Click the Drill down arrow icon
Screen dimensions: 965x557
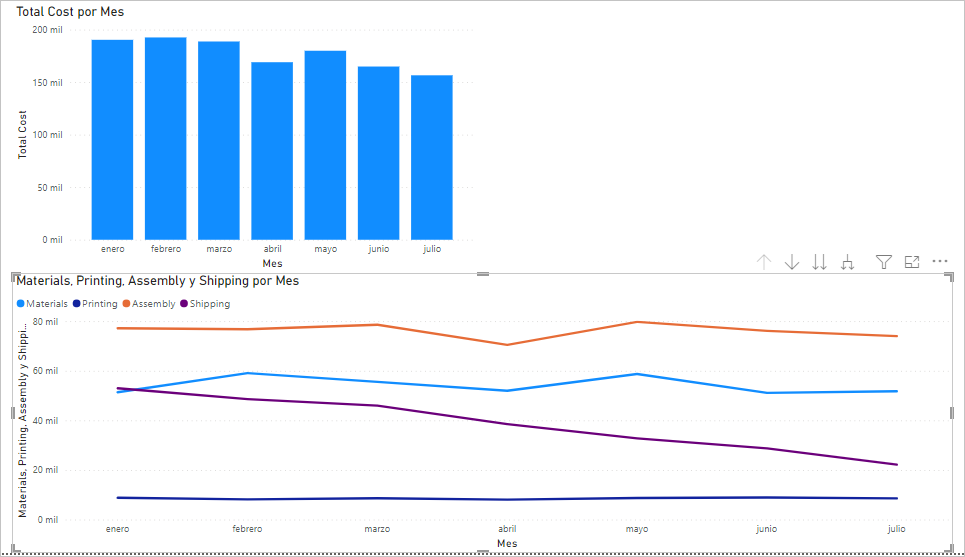pos(792,262)
